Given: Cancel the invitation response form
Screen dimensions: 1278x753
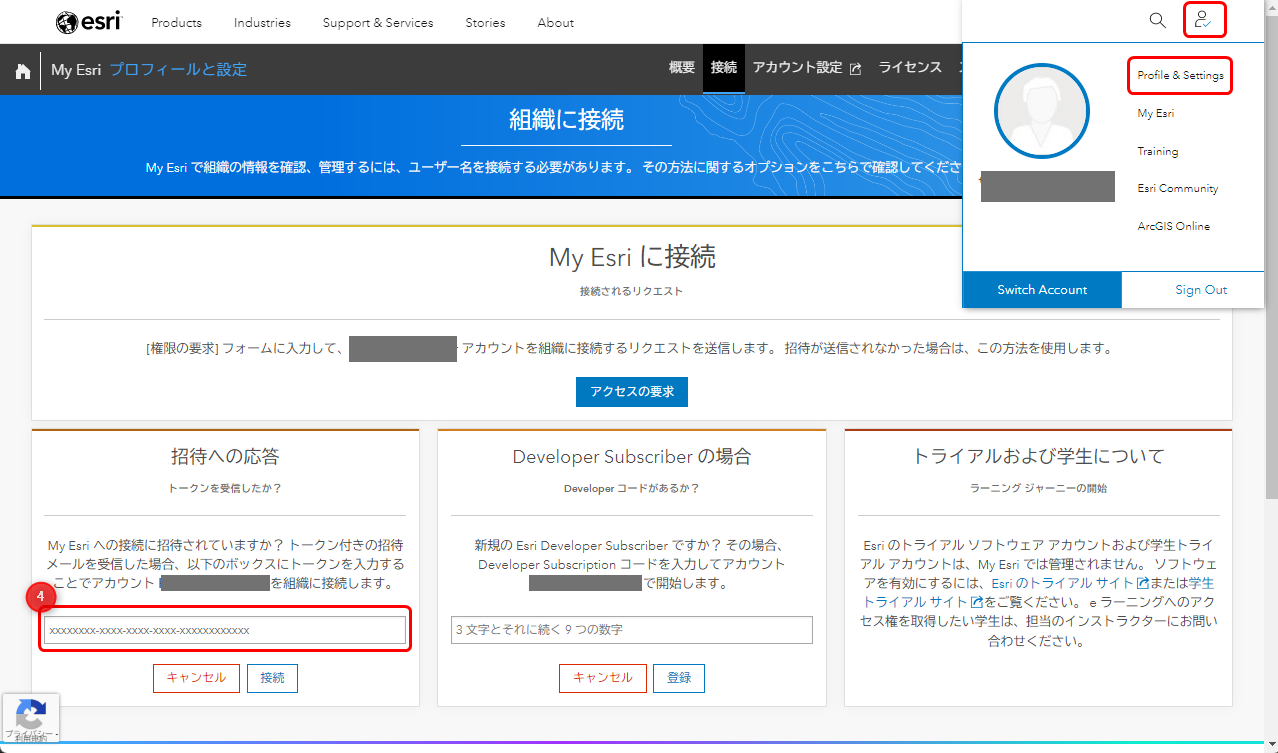Looking at the screenshot, I should [x=196, y=678].
